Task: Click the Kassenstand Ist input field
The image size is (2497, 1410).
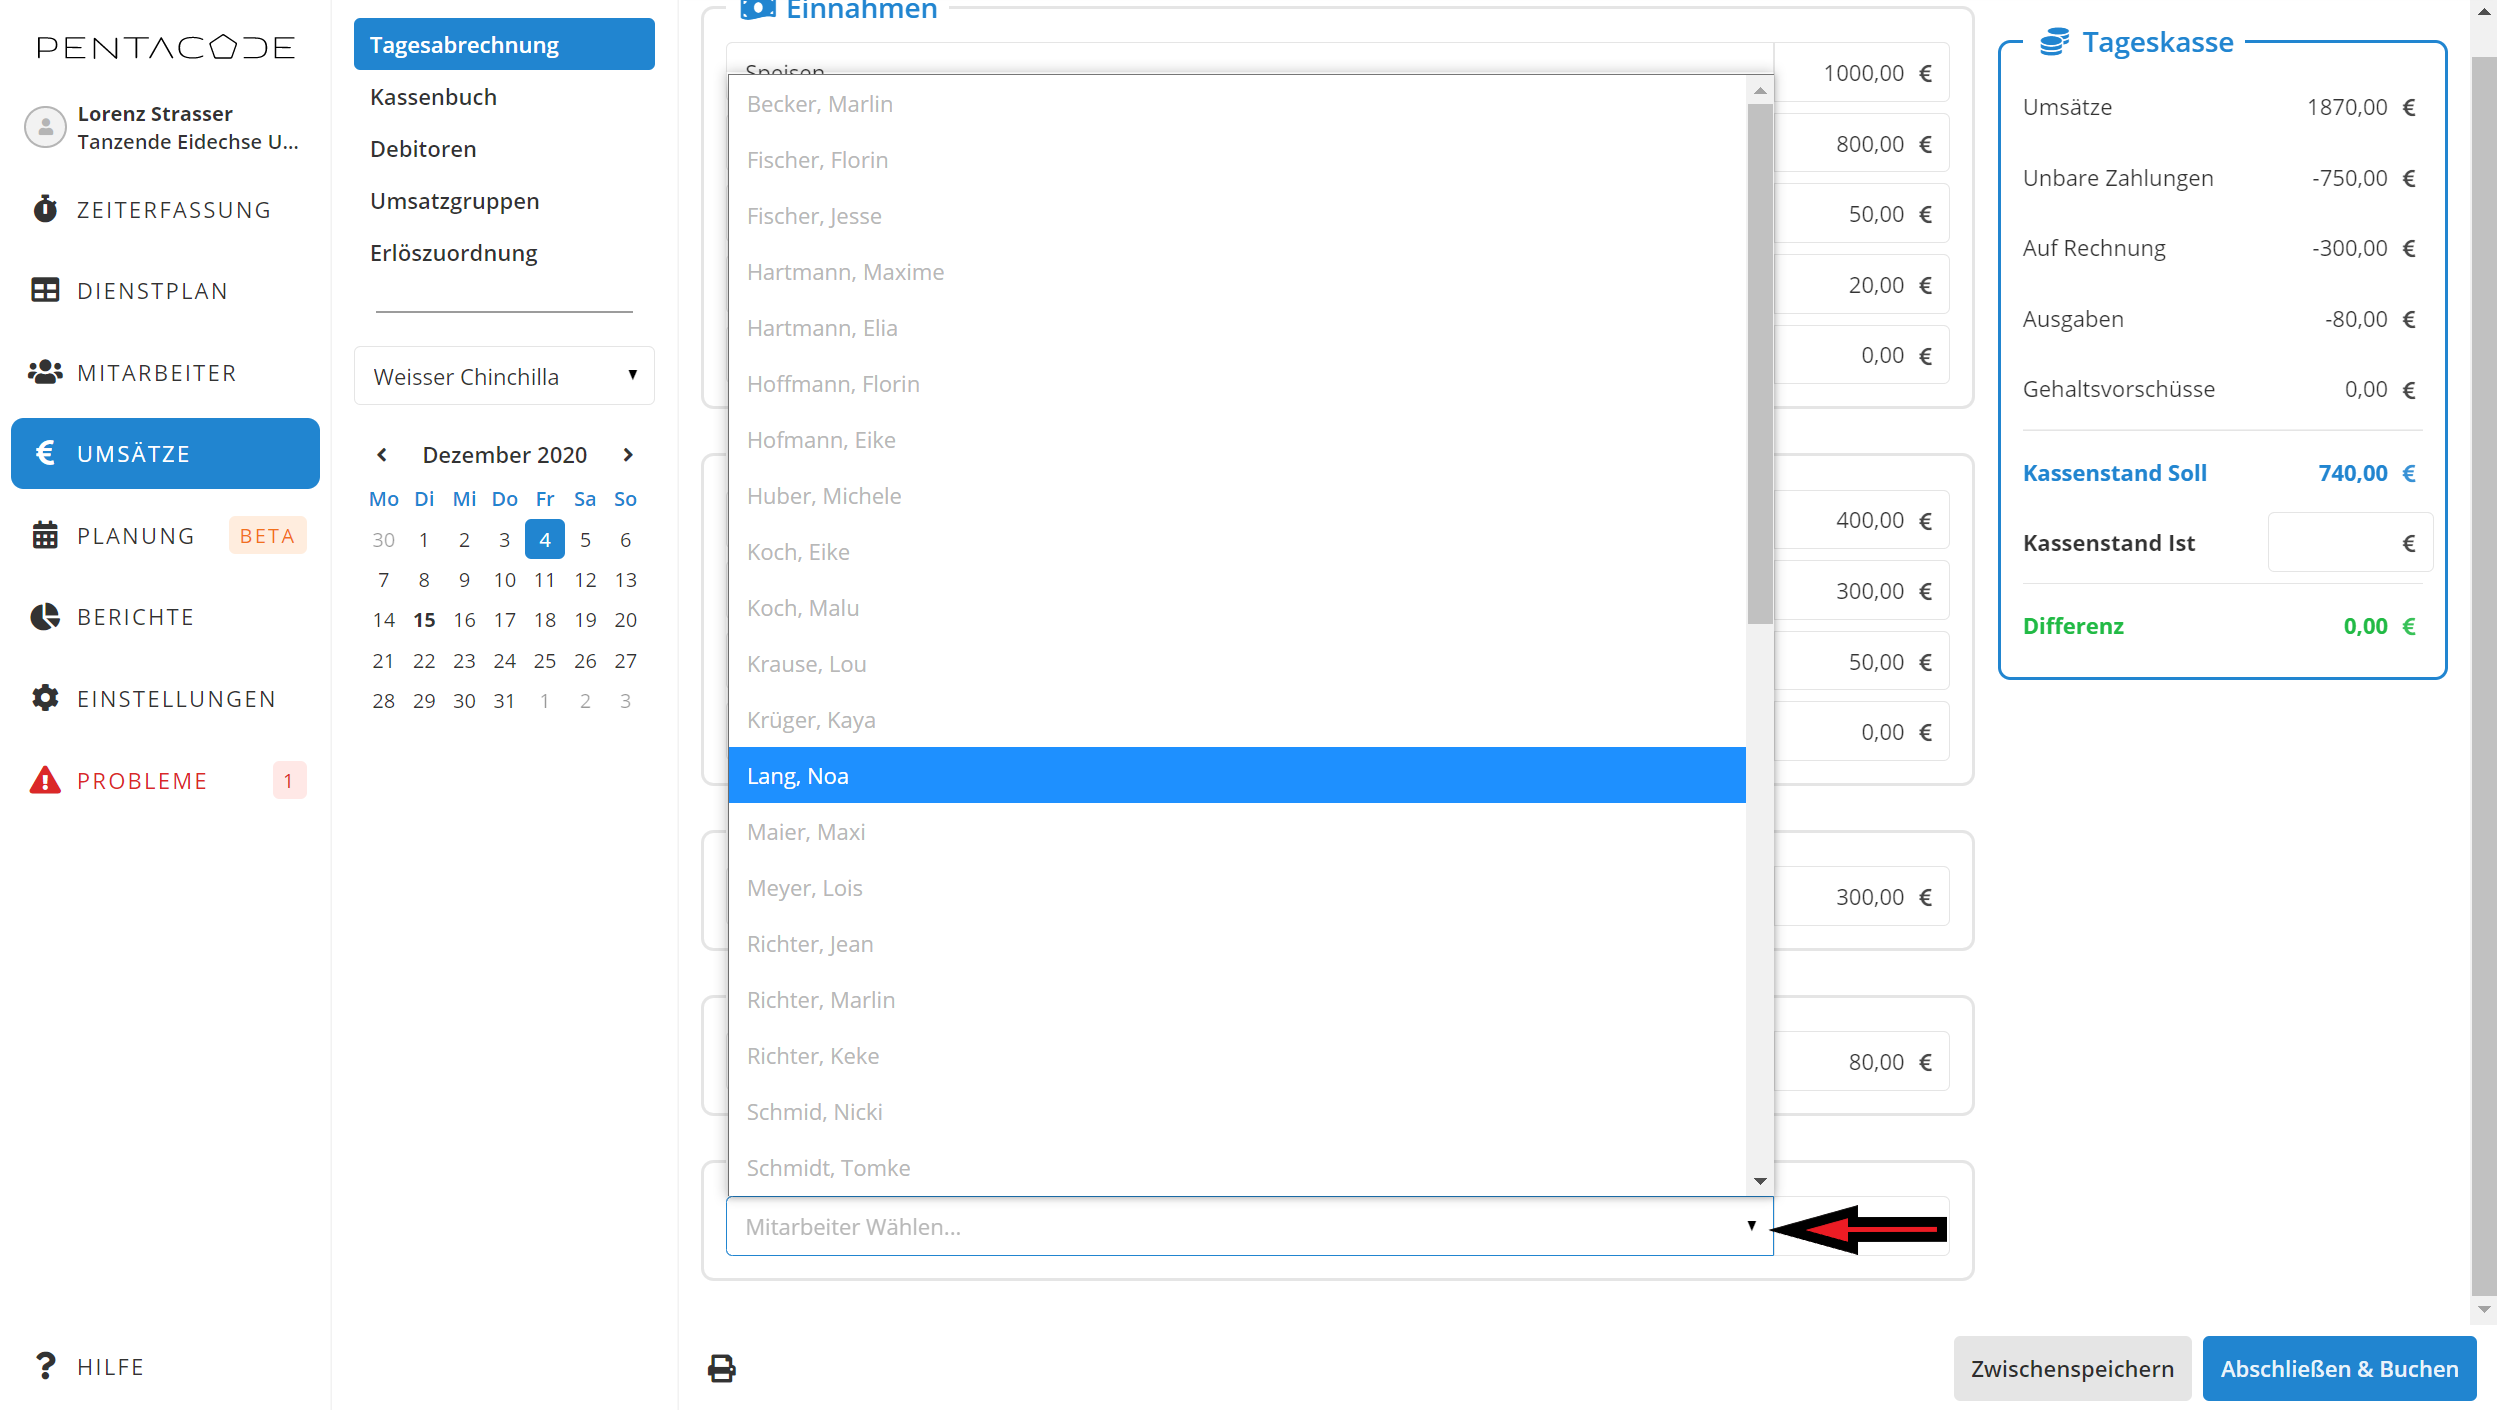Action: tap(2333, 543)
